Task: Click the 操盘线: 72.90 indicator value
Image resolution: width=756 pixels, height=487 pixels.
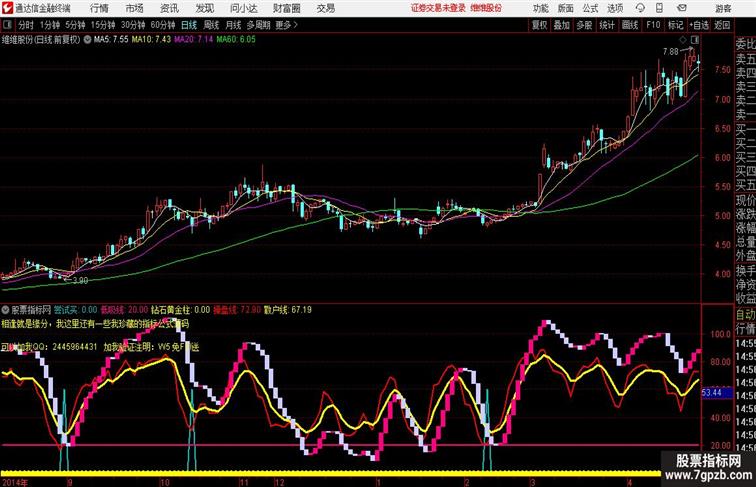Action: [237, 310]
